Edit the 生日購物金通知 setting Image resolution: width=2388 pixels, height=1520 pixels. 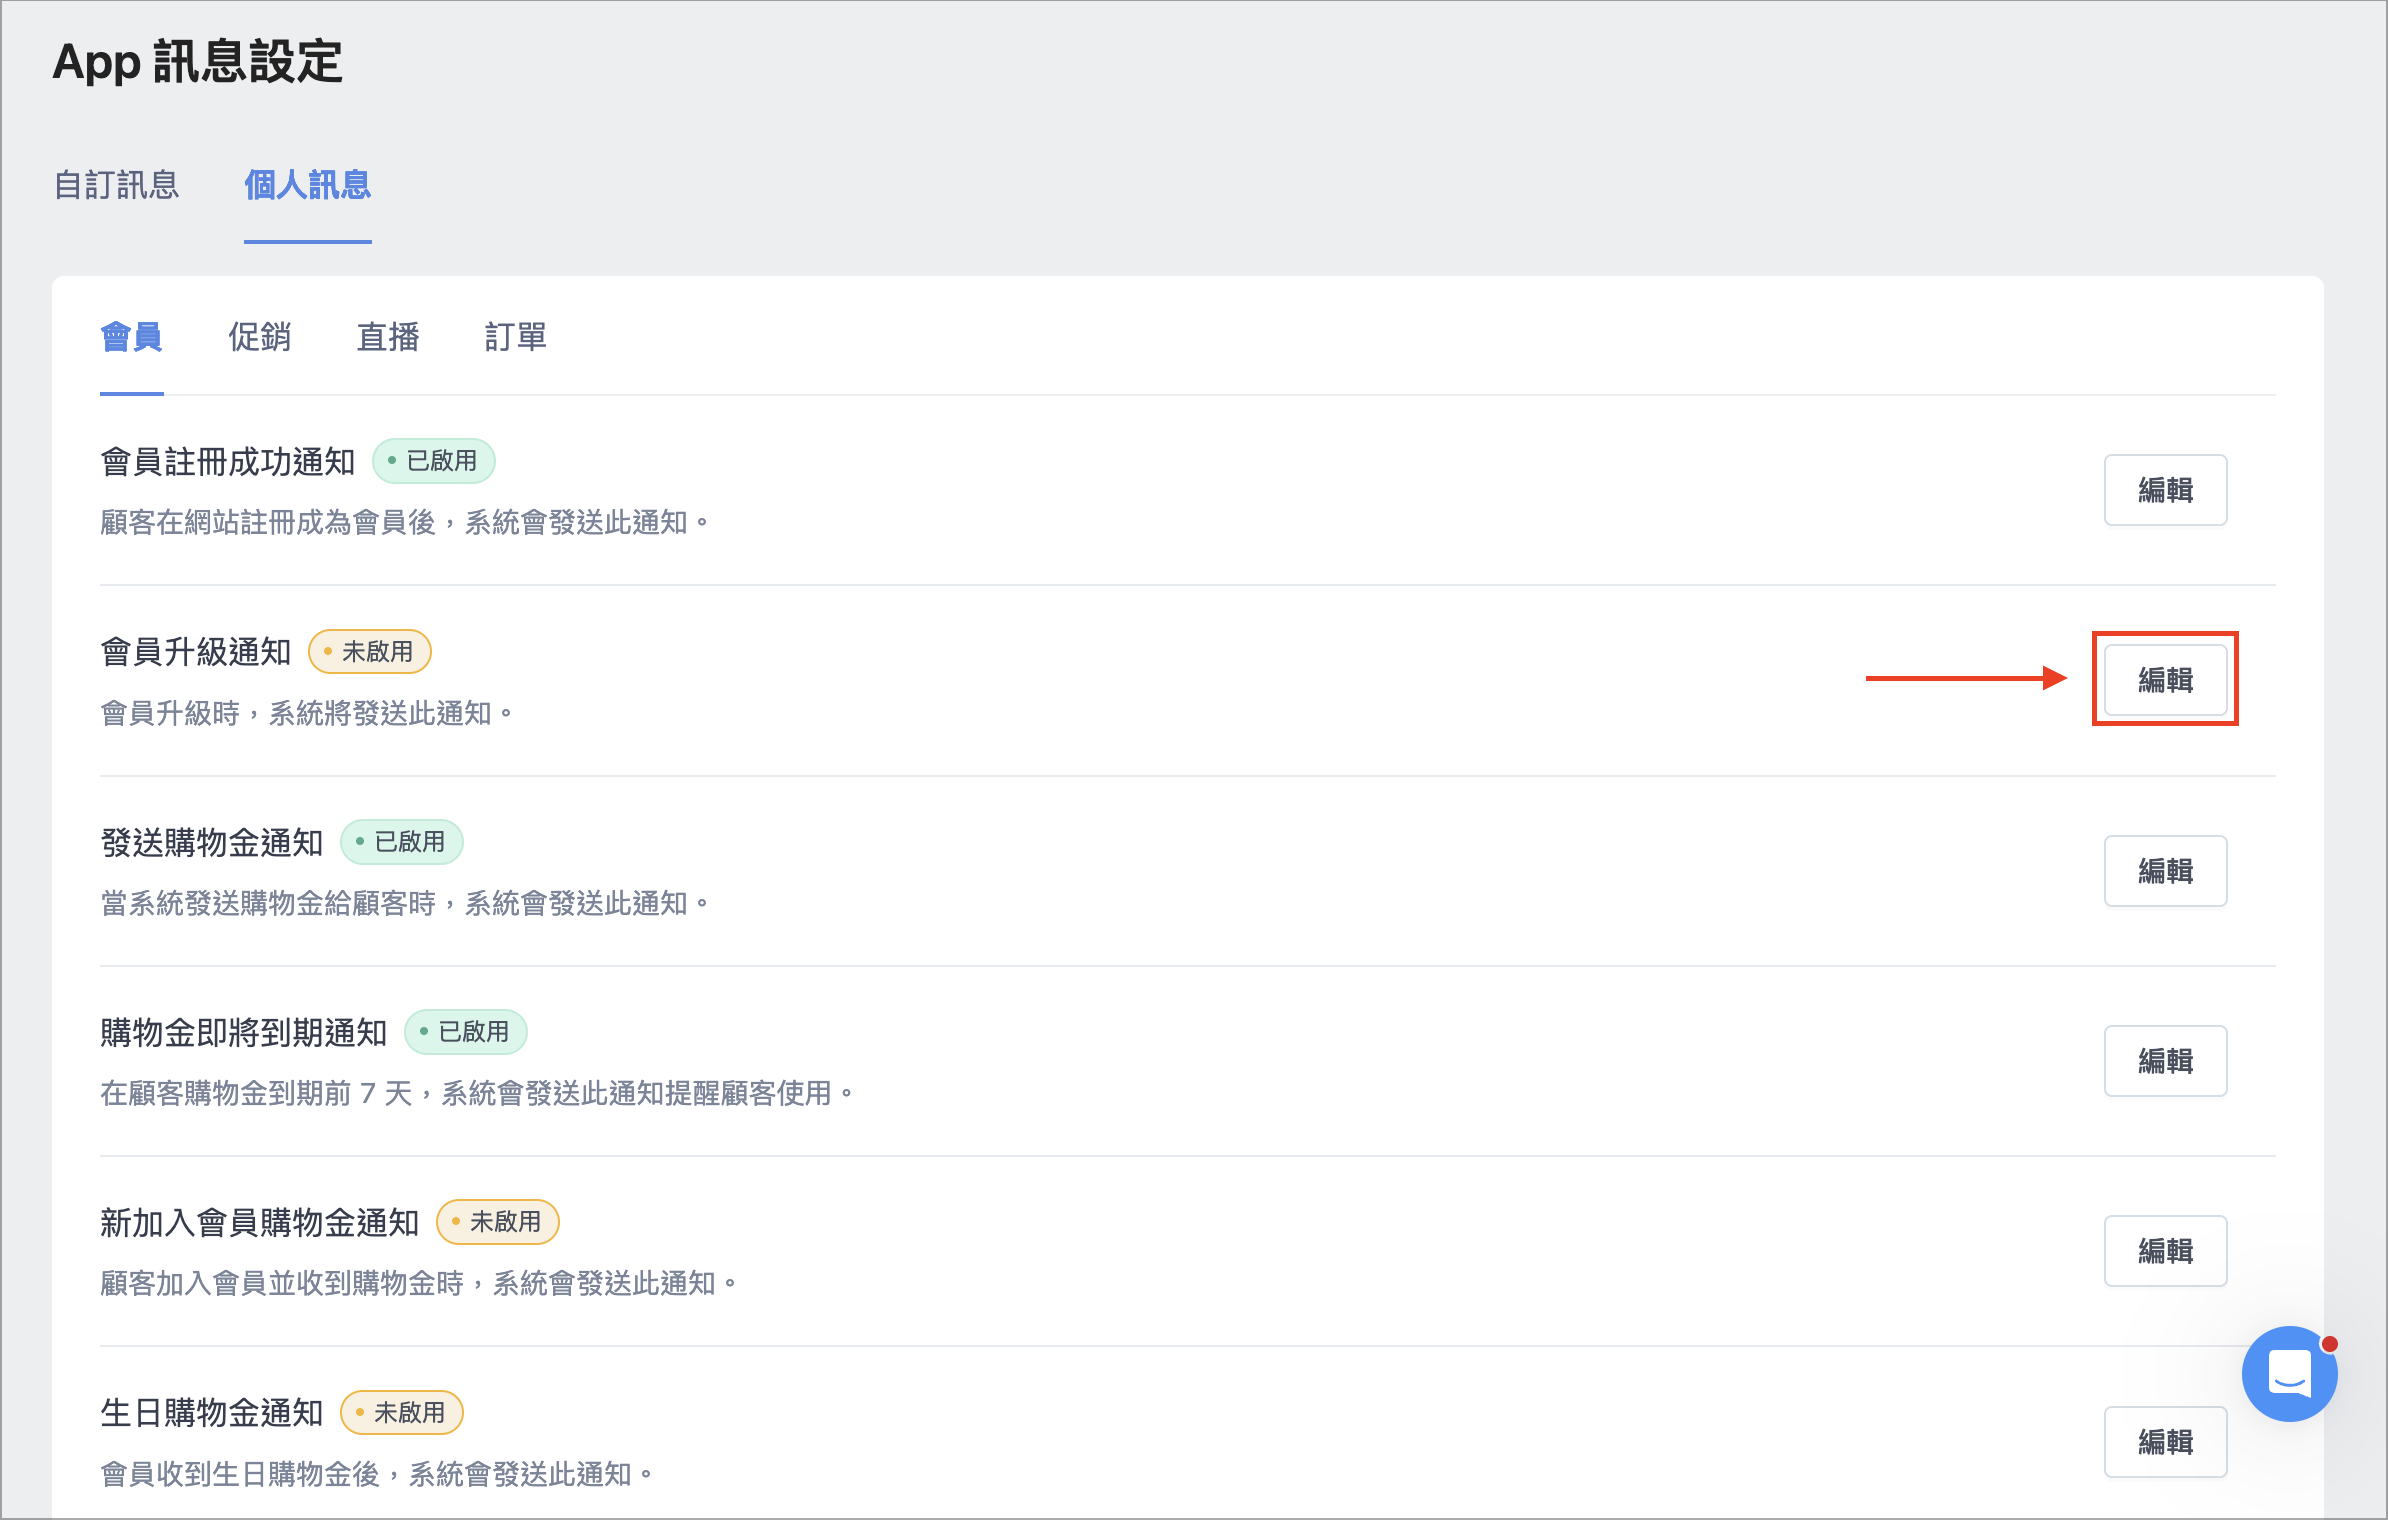tap(2165, 1442)
